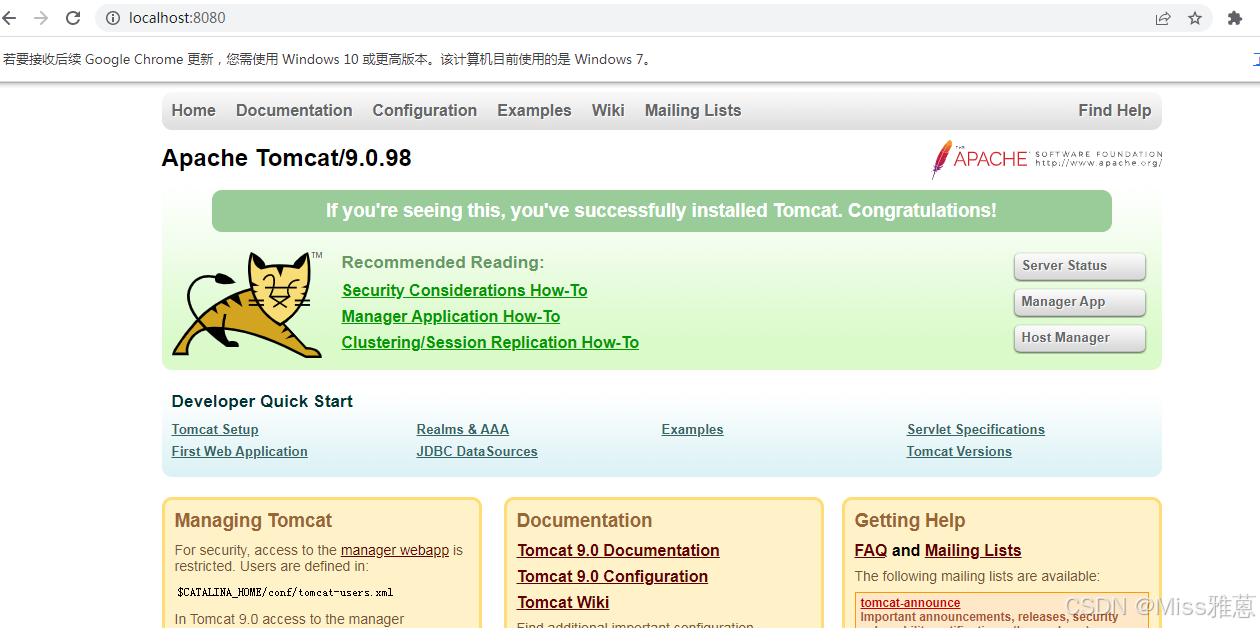1260x628 pixels.
Task: Open the Home tab of Tomcat site
Action: coord(193,110)
